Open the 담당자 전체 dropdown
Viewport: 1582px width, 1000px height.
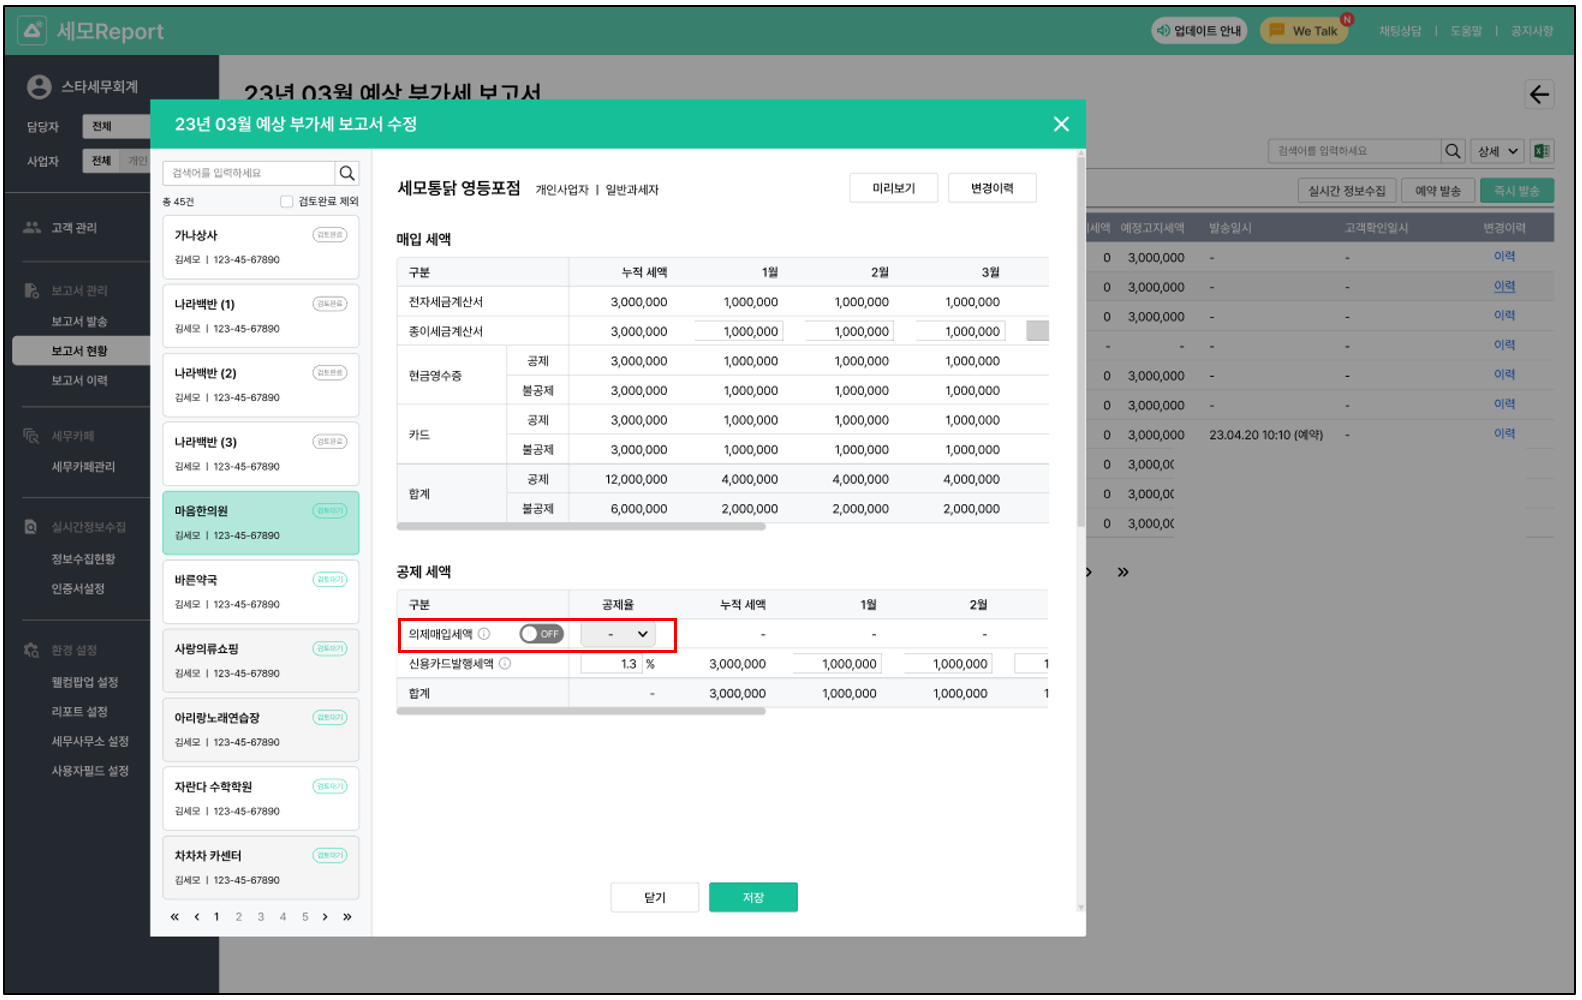coord(103,126)
